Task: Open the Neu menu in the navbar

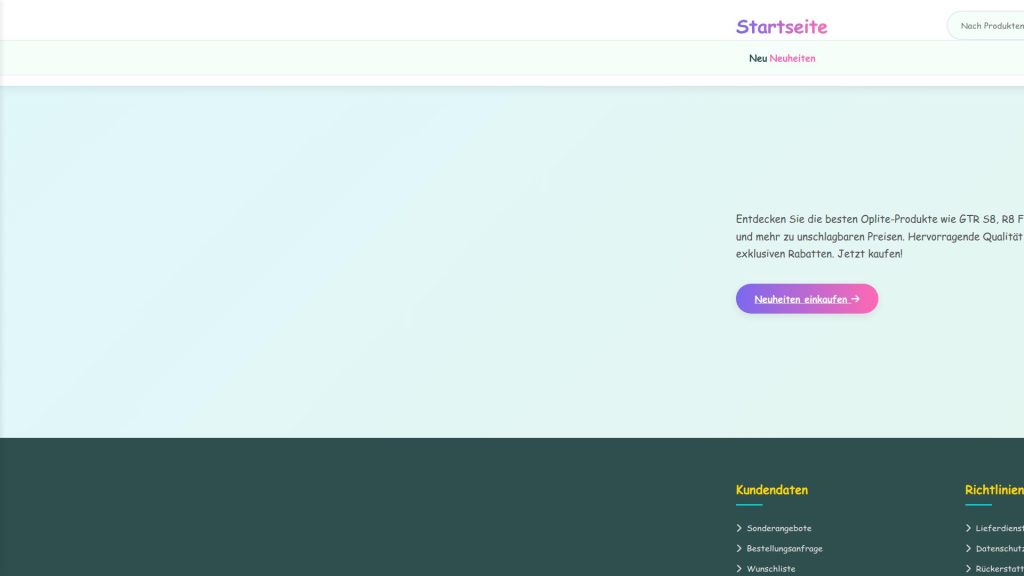Action: point(754,58)
